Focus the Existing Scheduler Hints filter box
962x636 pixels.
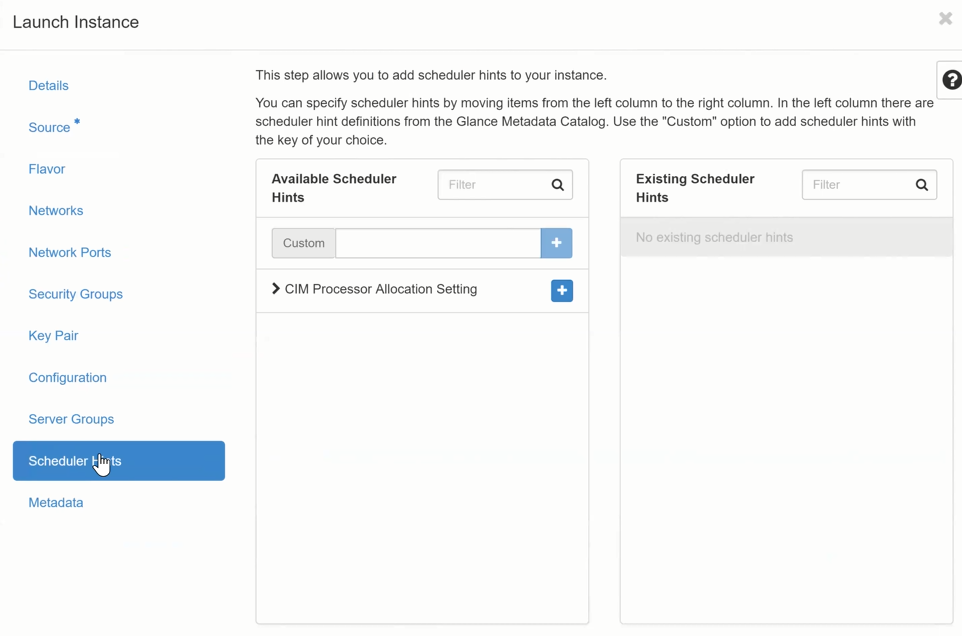click(x=856, y=185)
